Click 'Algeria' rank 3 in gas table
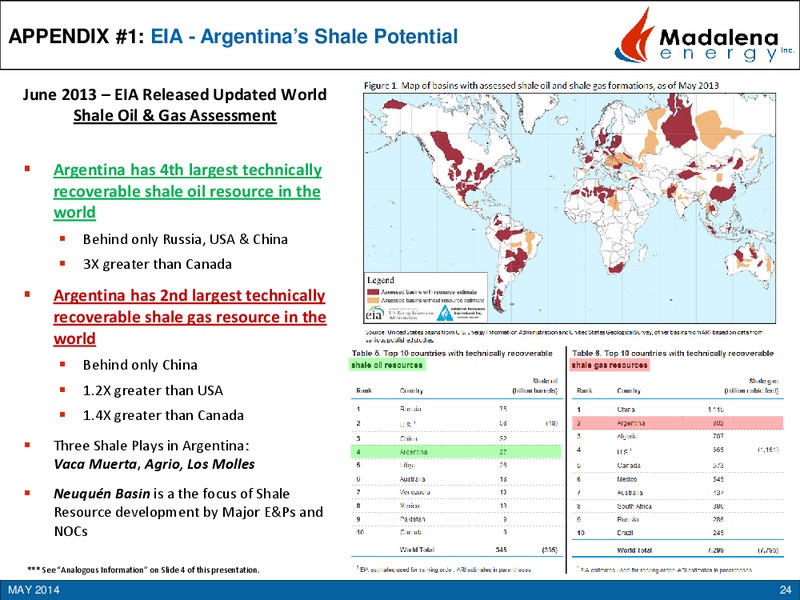This screenshot has height=600, width=800. click(x=627, y=437)
